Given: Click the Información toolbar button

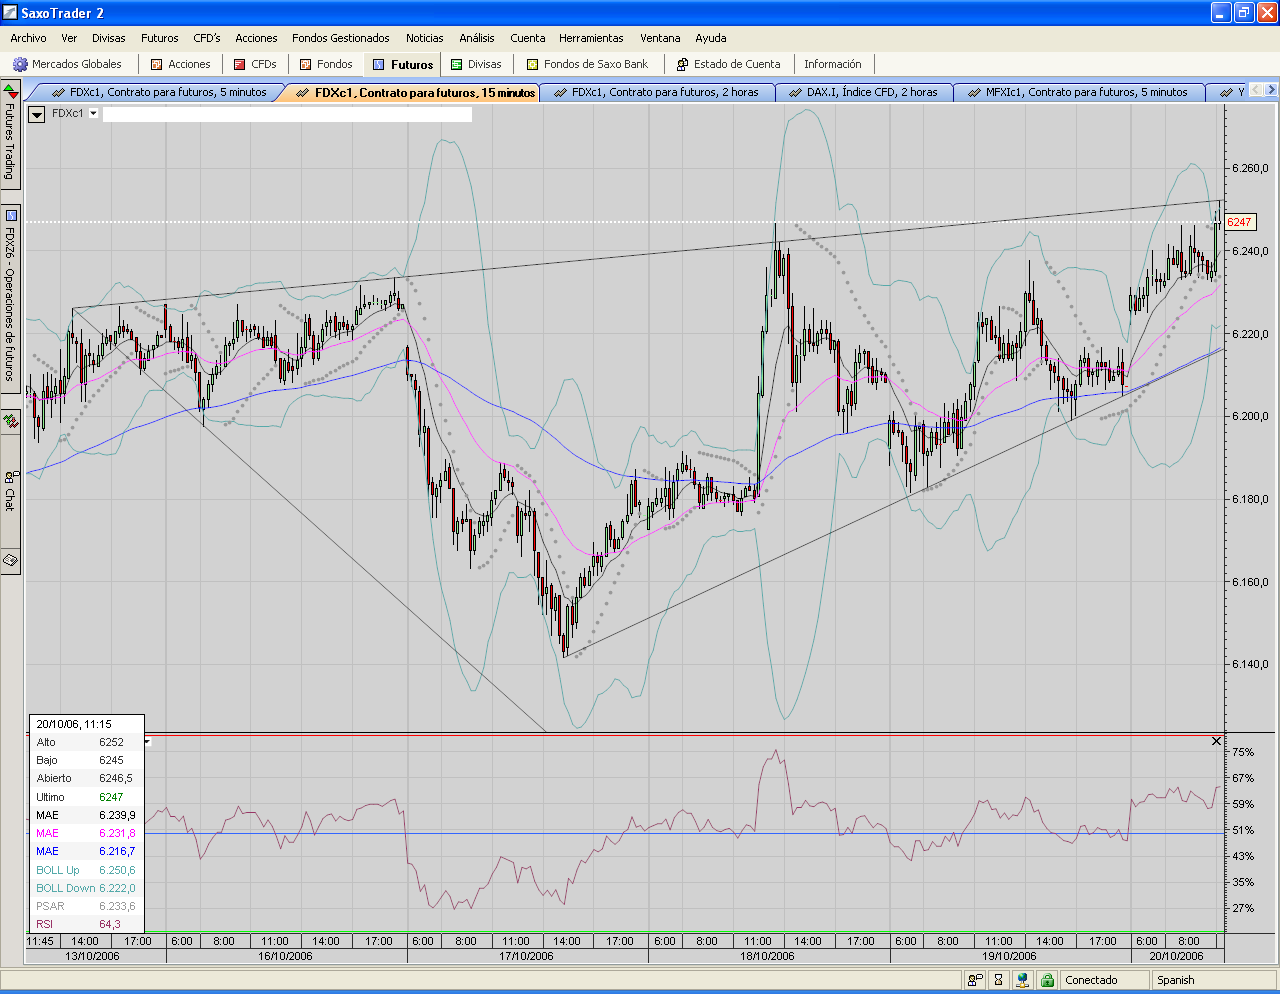Looking at the screenshot, I should [x=833, y=64].
